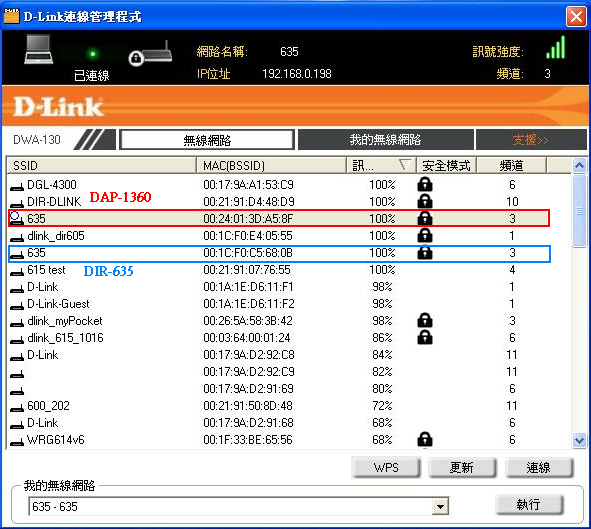The image size is (591, 529).
Task: Select the 600_202 network
Action: pos(279,406)
